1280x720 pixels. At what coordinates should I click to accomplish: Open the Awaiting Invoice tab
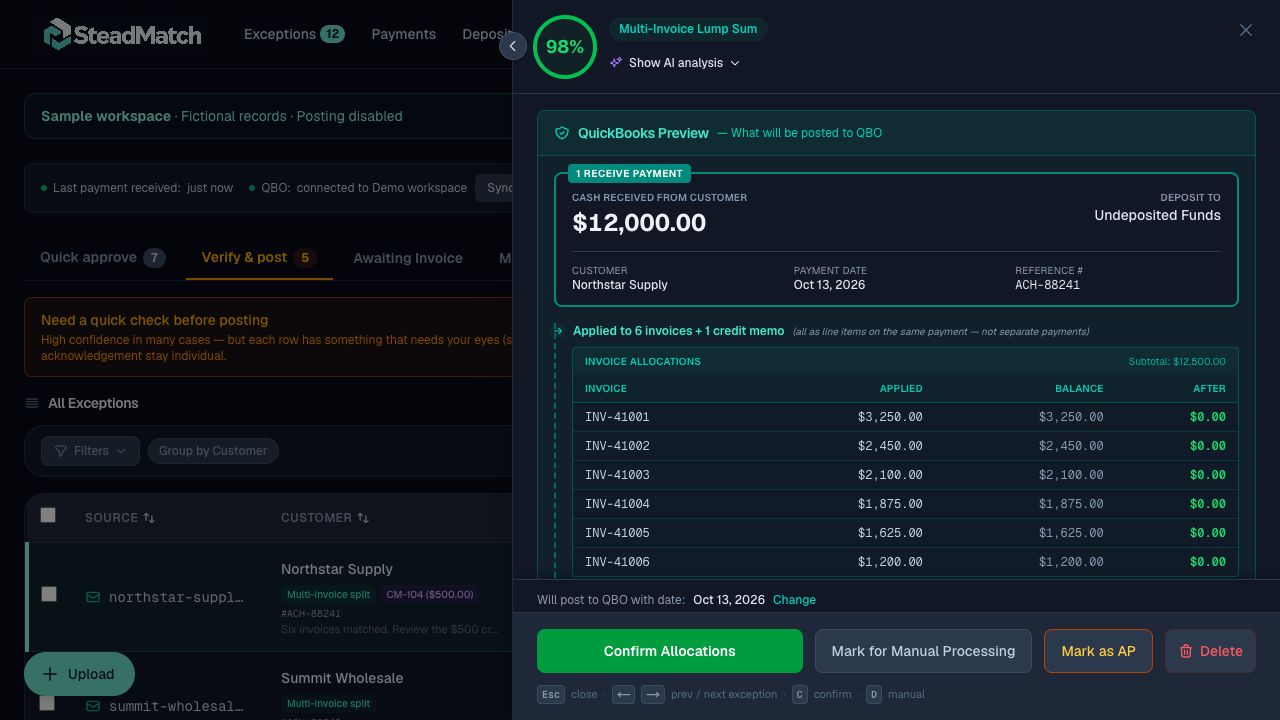tap(408, 258)
